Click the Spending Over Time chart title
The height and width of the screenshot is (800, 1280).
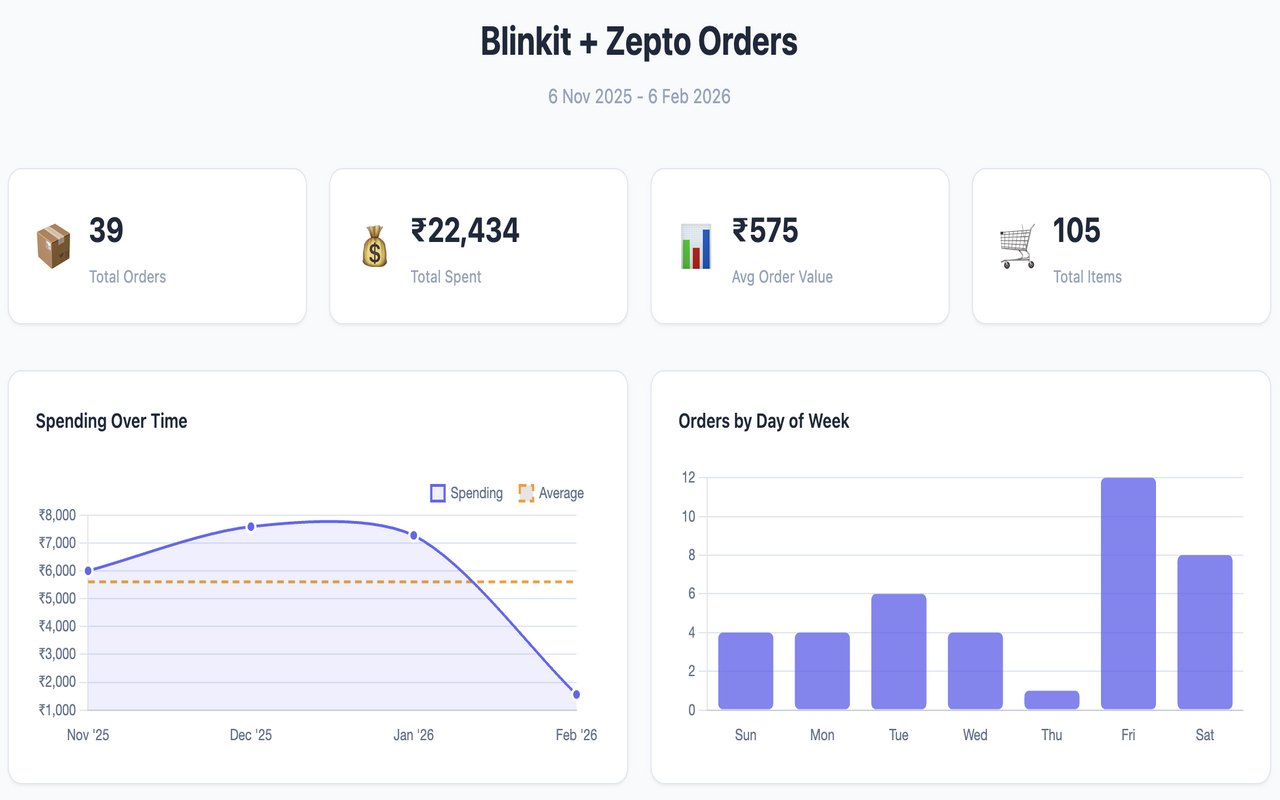click(112, 421)
